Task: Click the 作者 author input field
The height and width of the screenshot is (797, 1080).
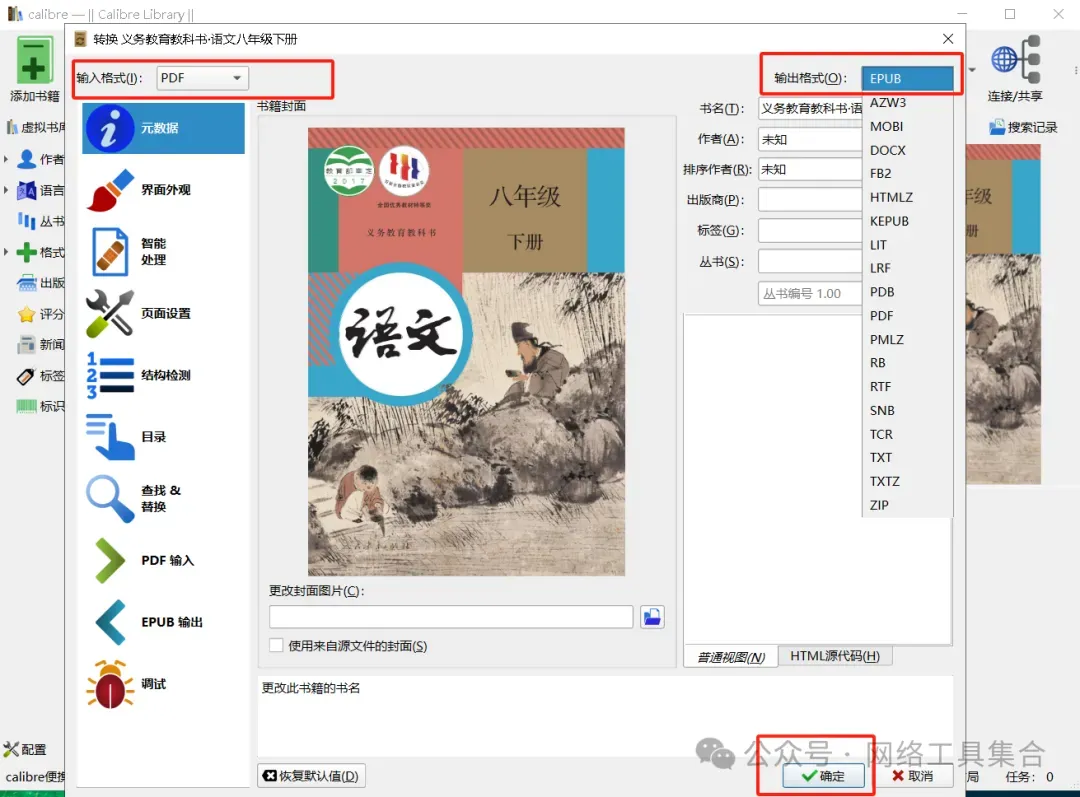Action: coord(810,139)
